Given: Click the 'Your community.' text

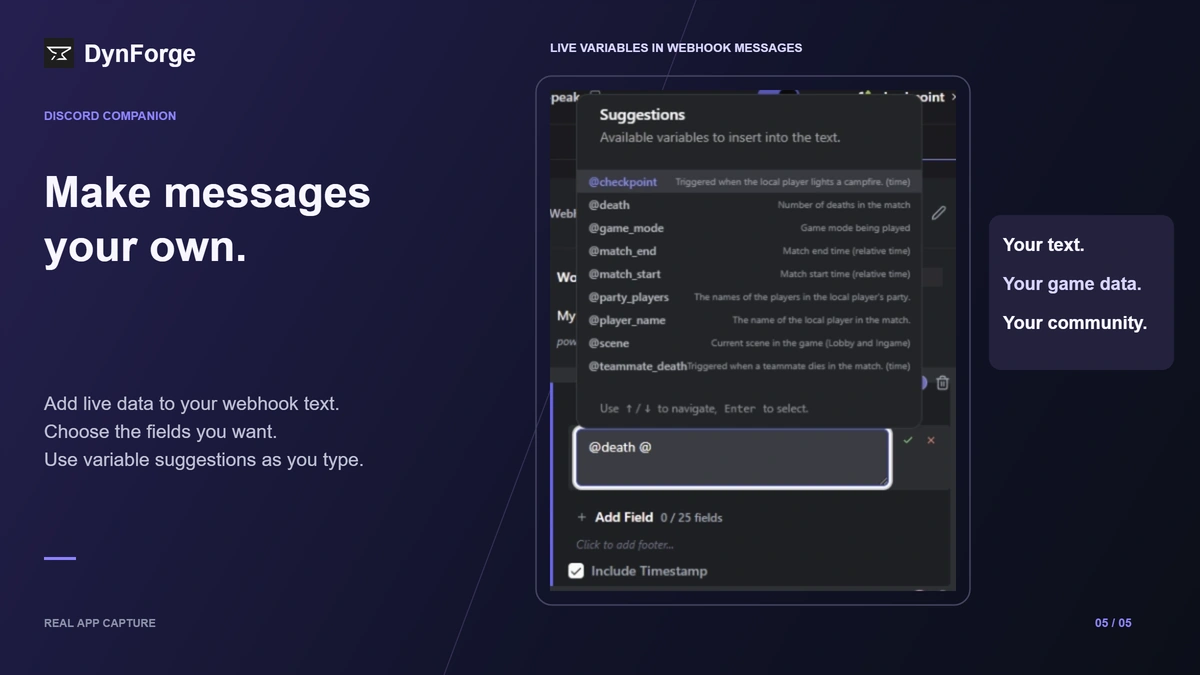Looking at the screenshot, I should coord(1075,323).
